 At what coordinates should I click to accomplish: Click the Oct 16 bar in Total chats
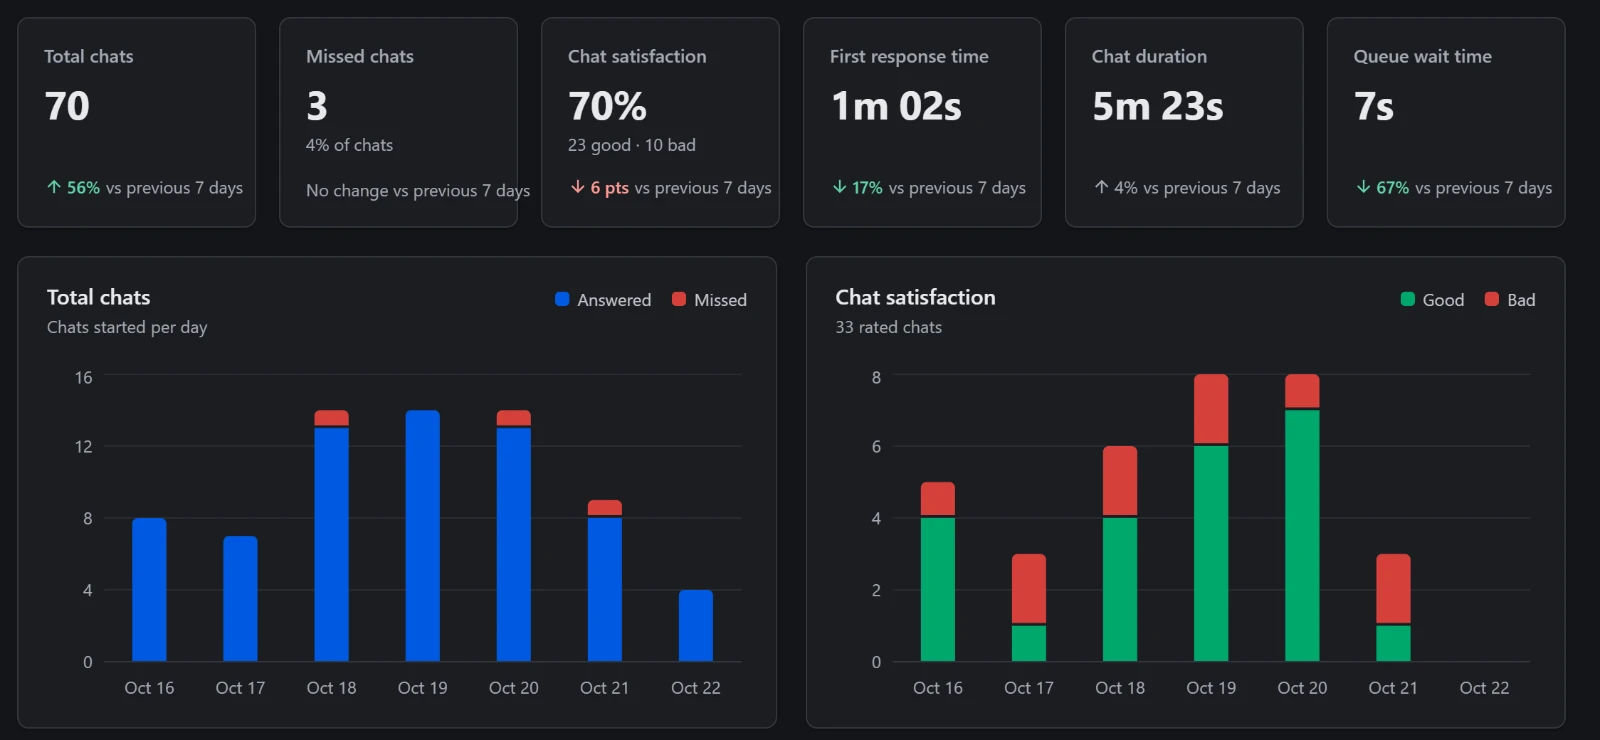pyautogui.click(x=149, y=589)
